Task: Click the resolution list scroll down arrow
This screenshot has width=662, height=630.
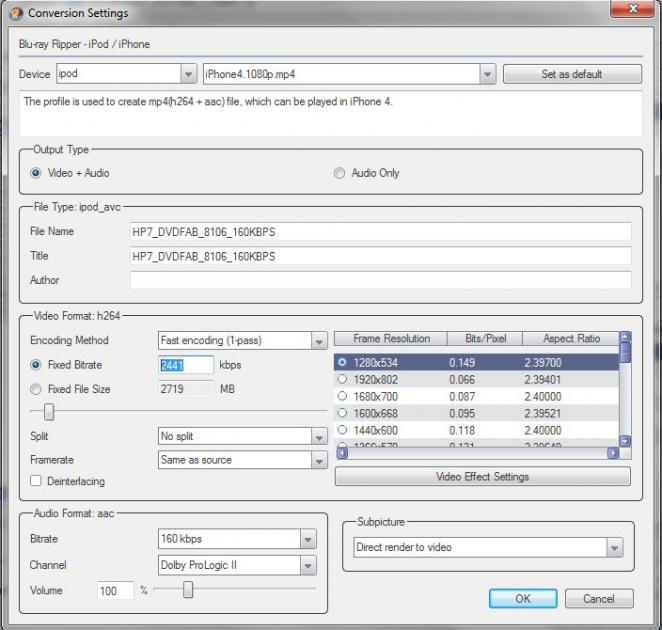Action: click(x=625, y=441)
